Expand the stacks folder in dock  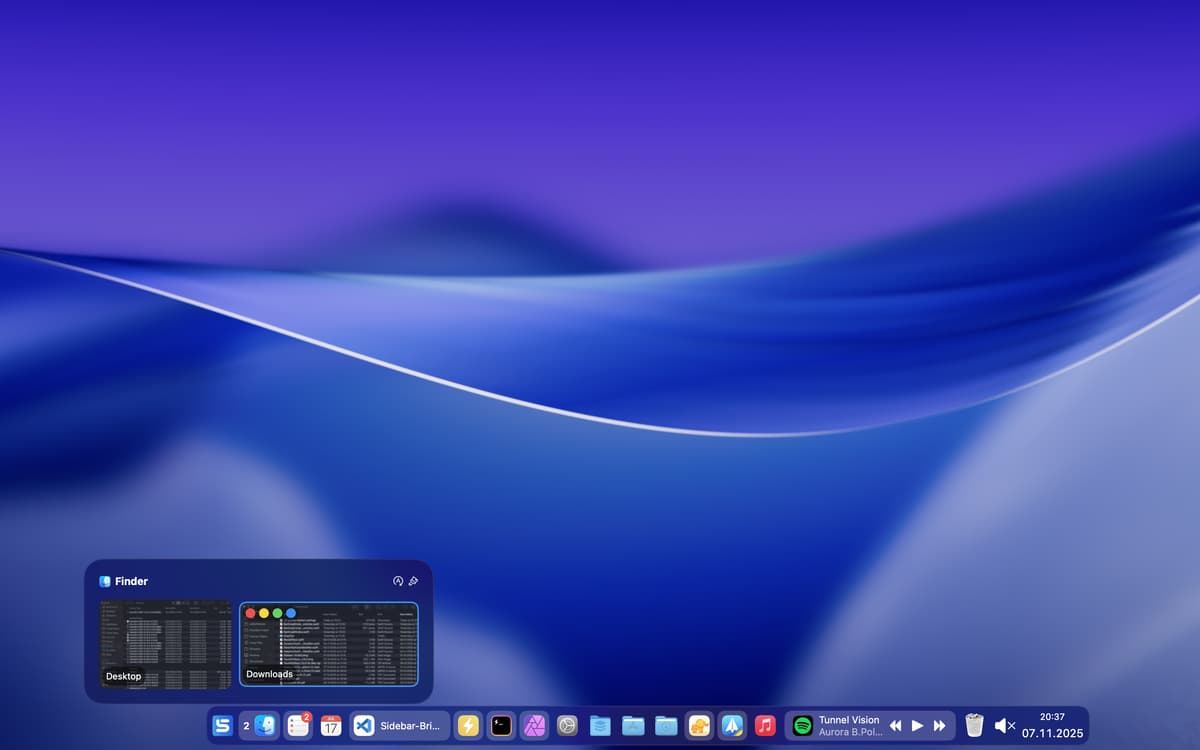click(x=600, y=726)
